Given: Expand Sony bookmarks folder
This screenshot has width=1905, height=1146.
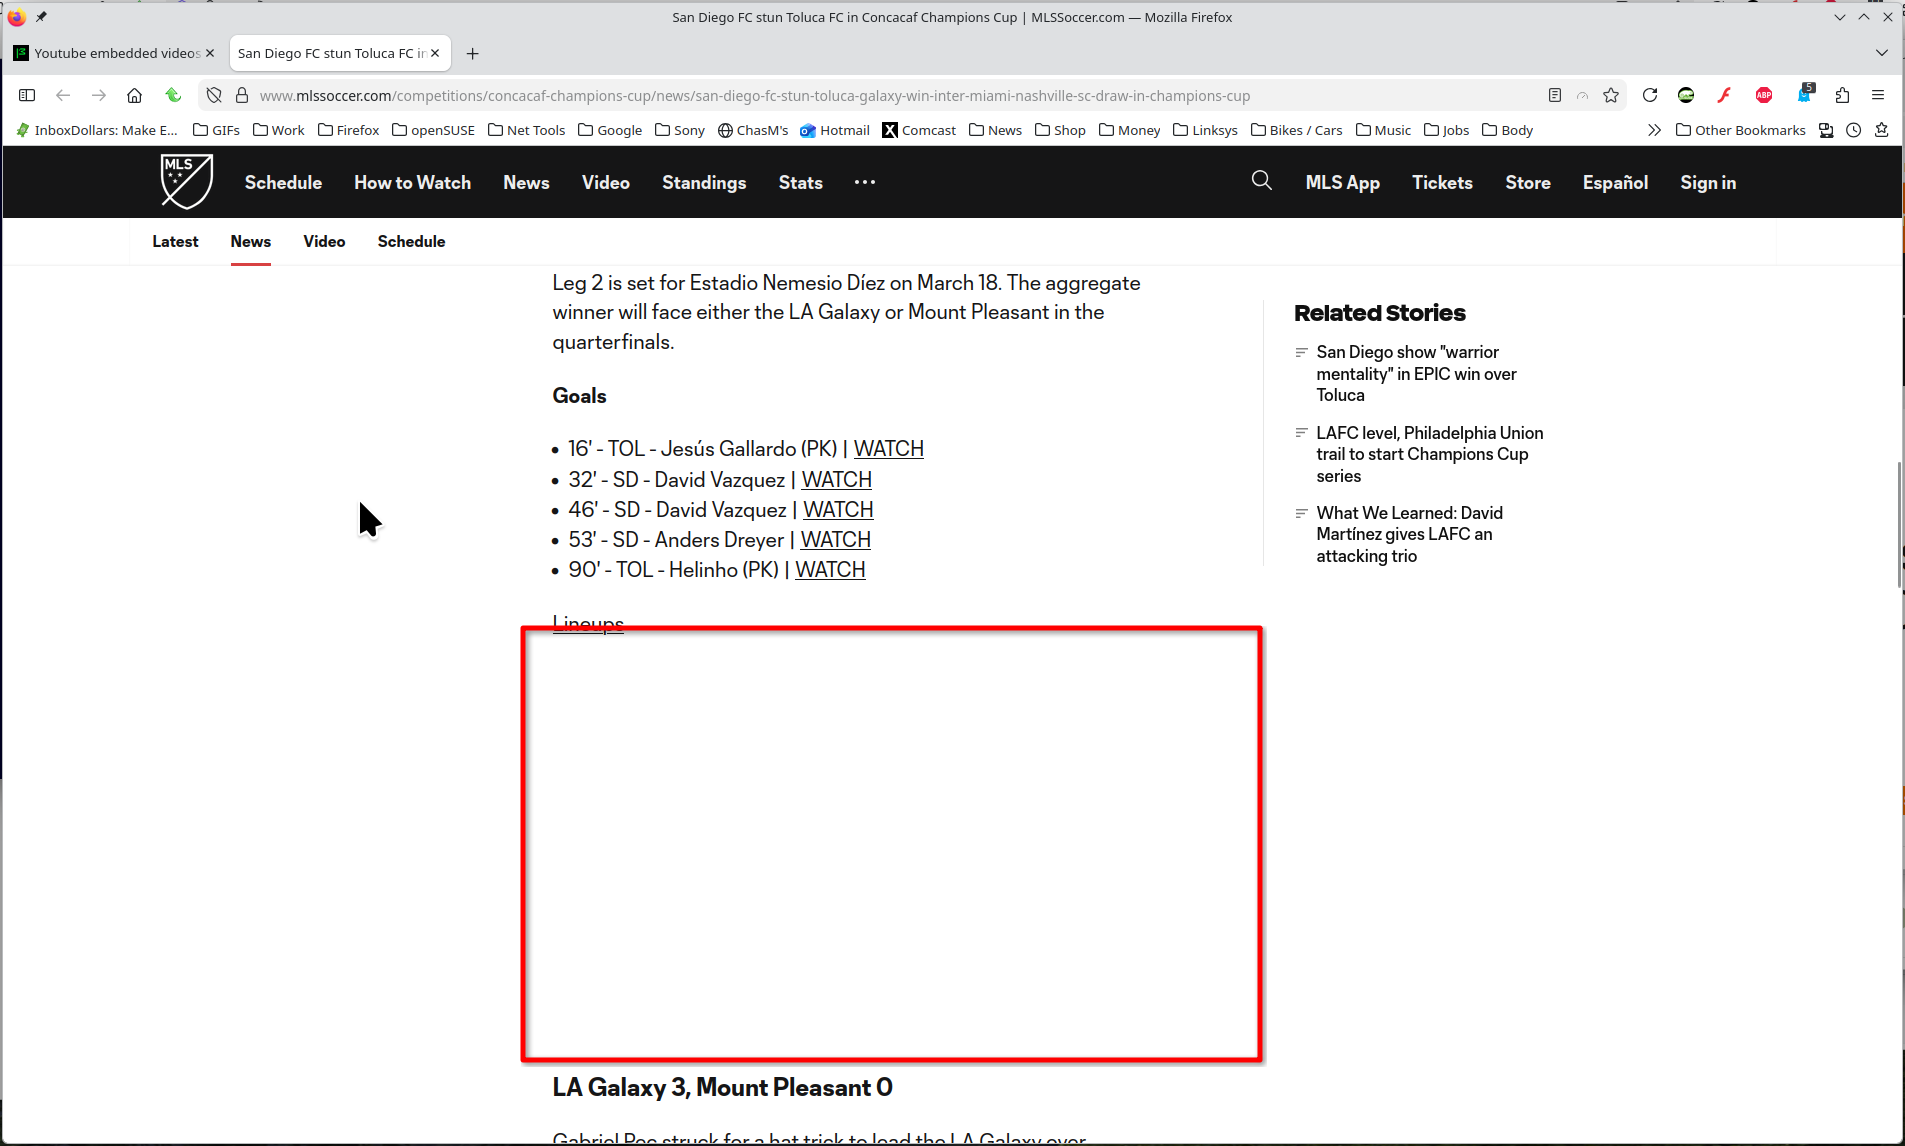Looking at the screenshot, I should (679, 130).
